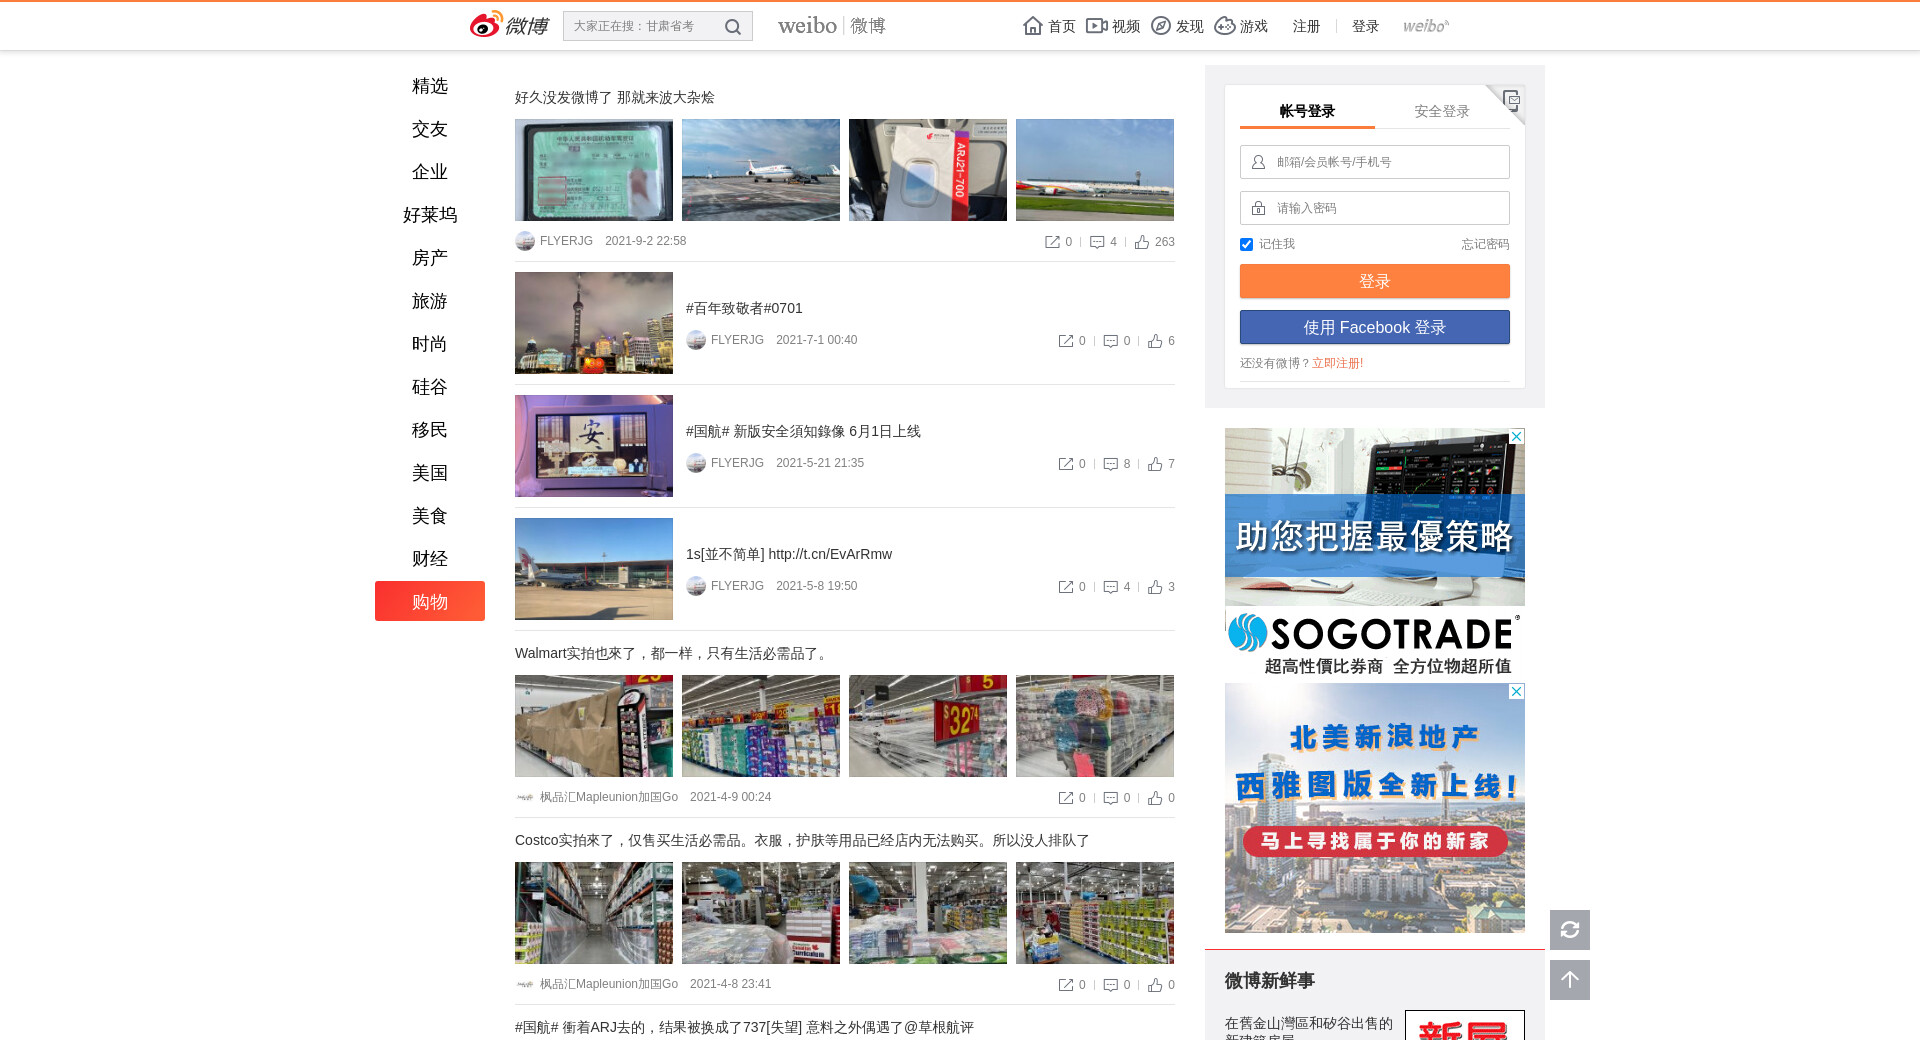Click the SOGOTRADE advertisement banner

1375,553
